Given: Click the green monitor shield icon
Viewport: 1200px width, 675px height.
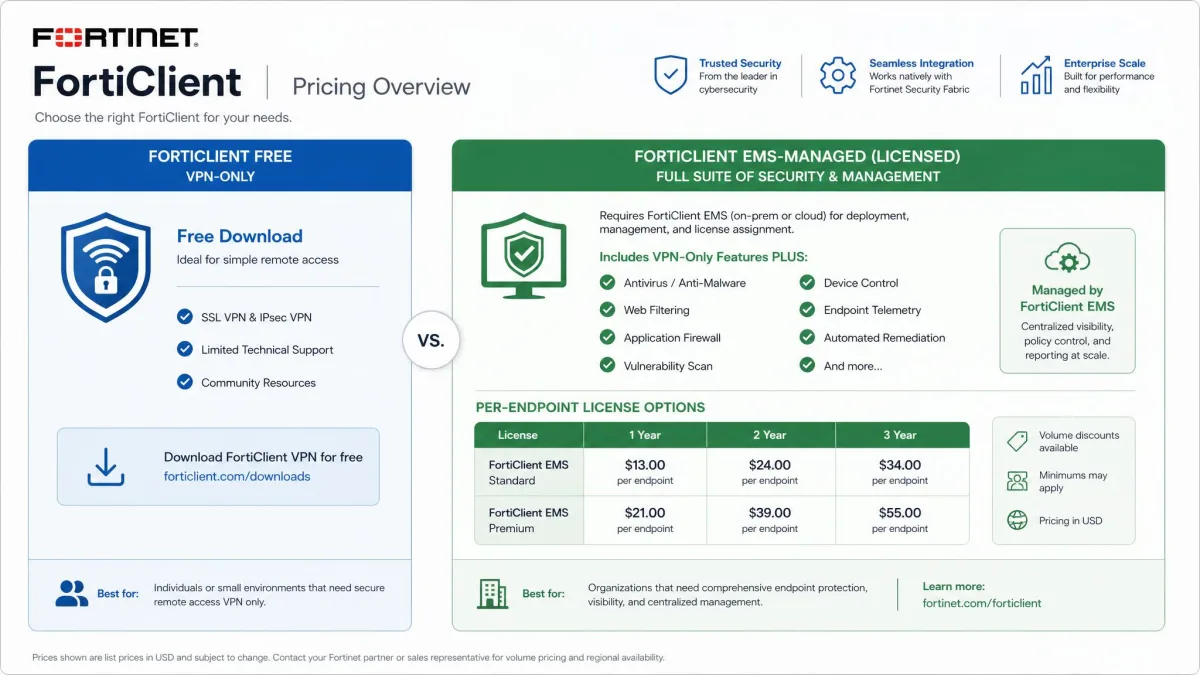Looking at the screenshot, I should coord(524,255).
